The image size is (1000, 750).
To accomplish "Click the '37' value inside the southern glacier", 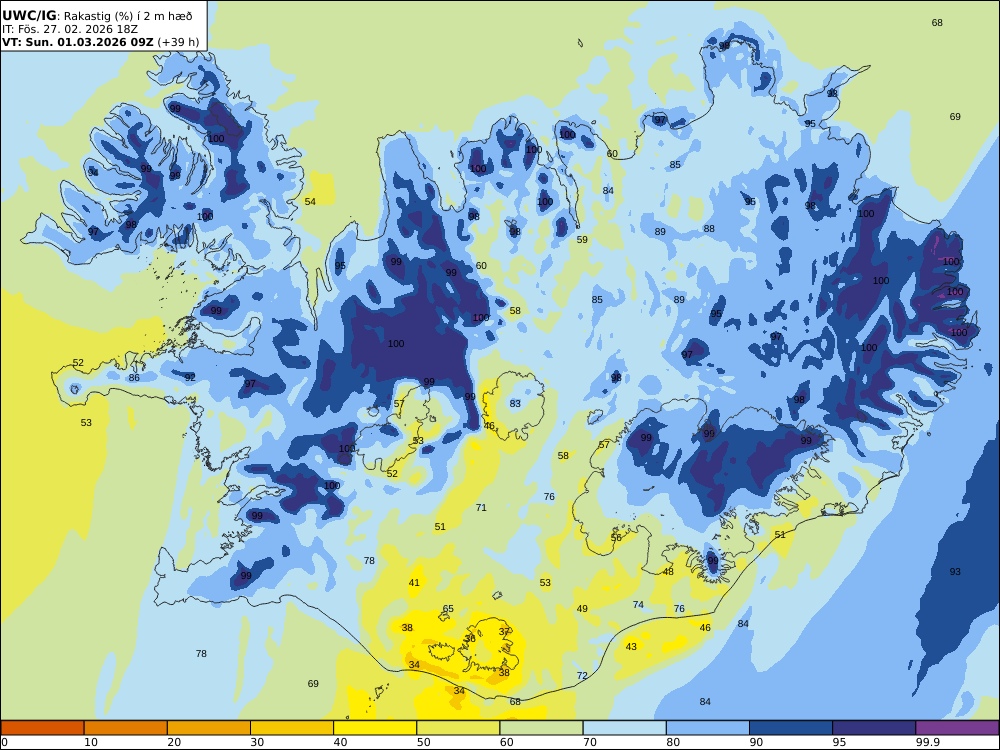I will click(504, 631).
